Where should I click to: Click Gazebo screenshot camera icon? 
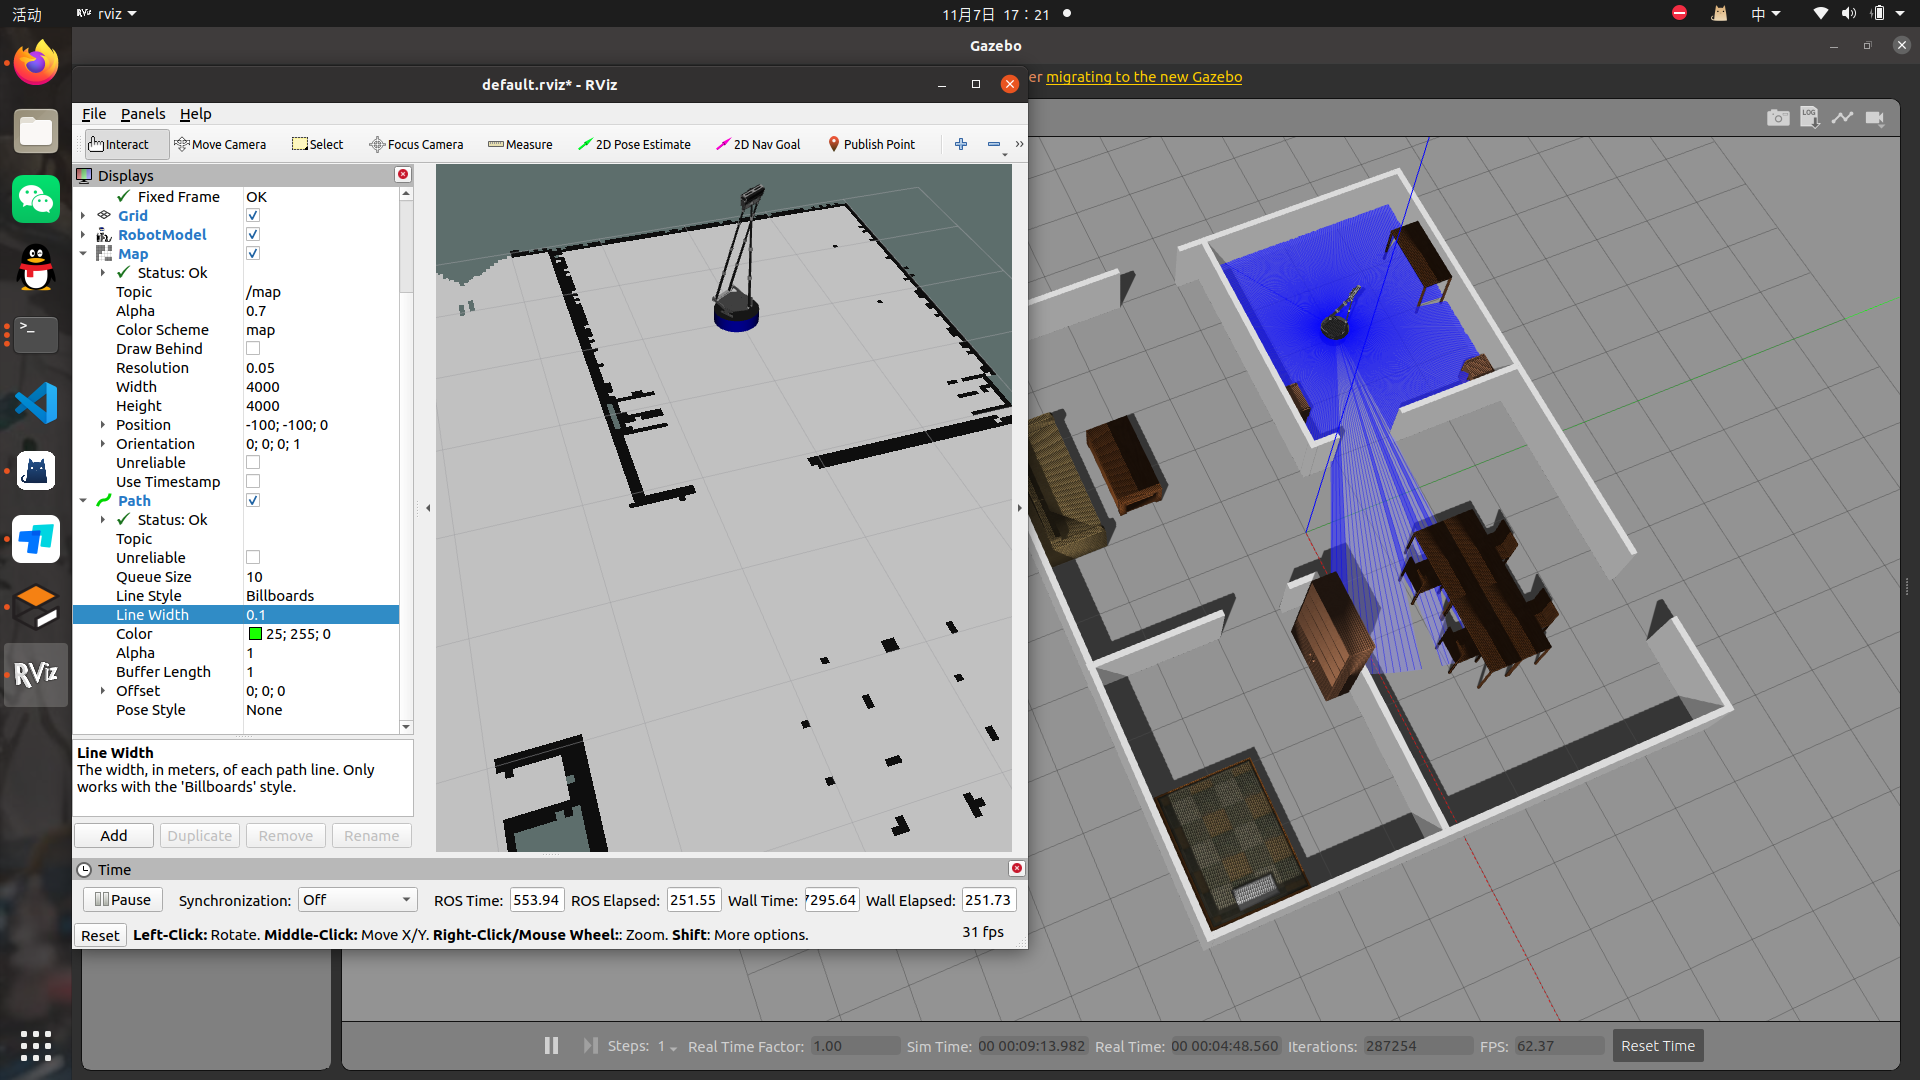coord(1777,118)
